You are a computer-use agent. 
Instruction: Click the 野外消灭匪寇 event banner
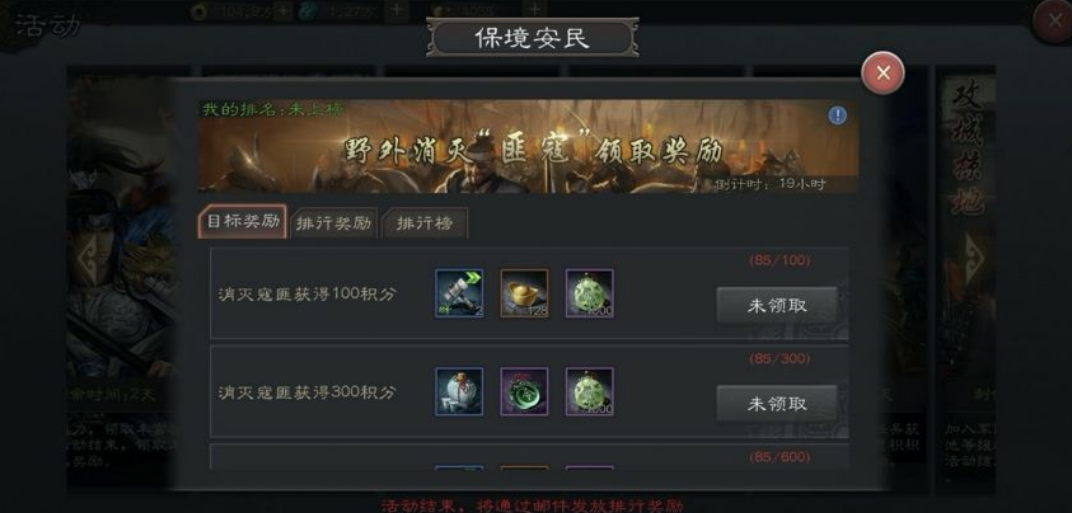tap(528, 146)
